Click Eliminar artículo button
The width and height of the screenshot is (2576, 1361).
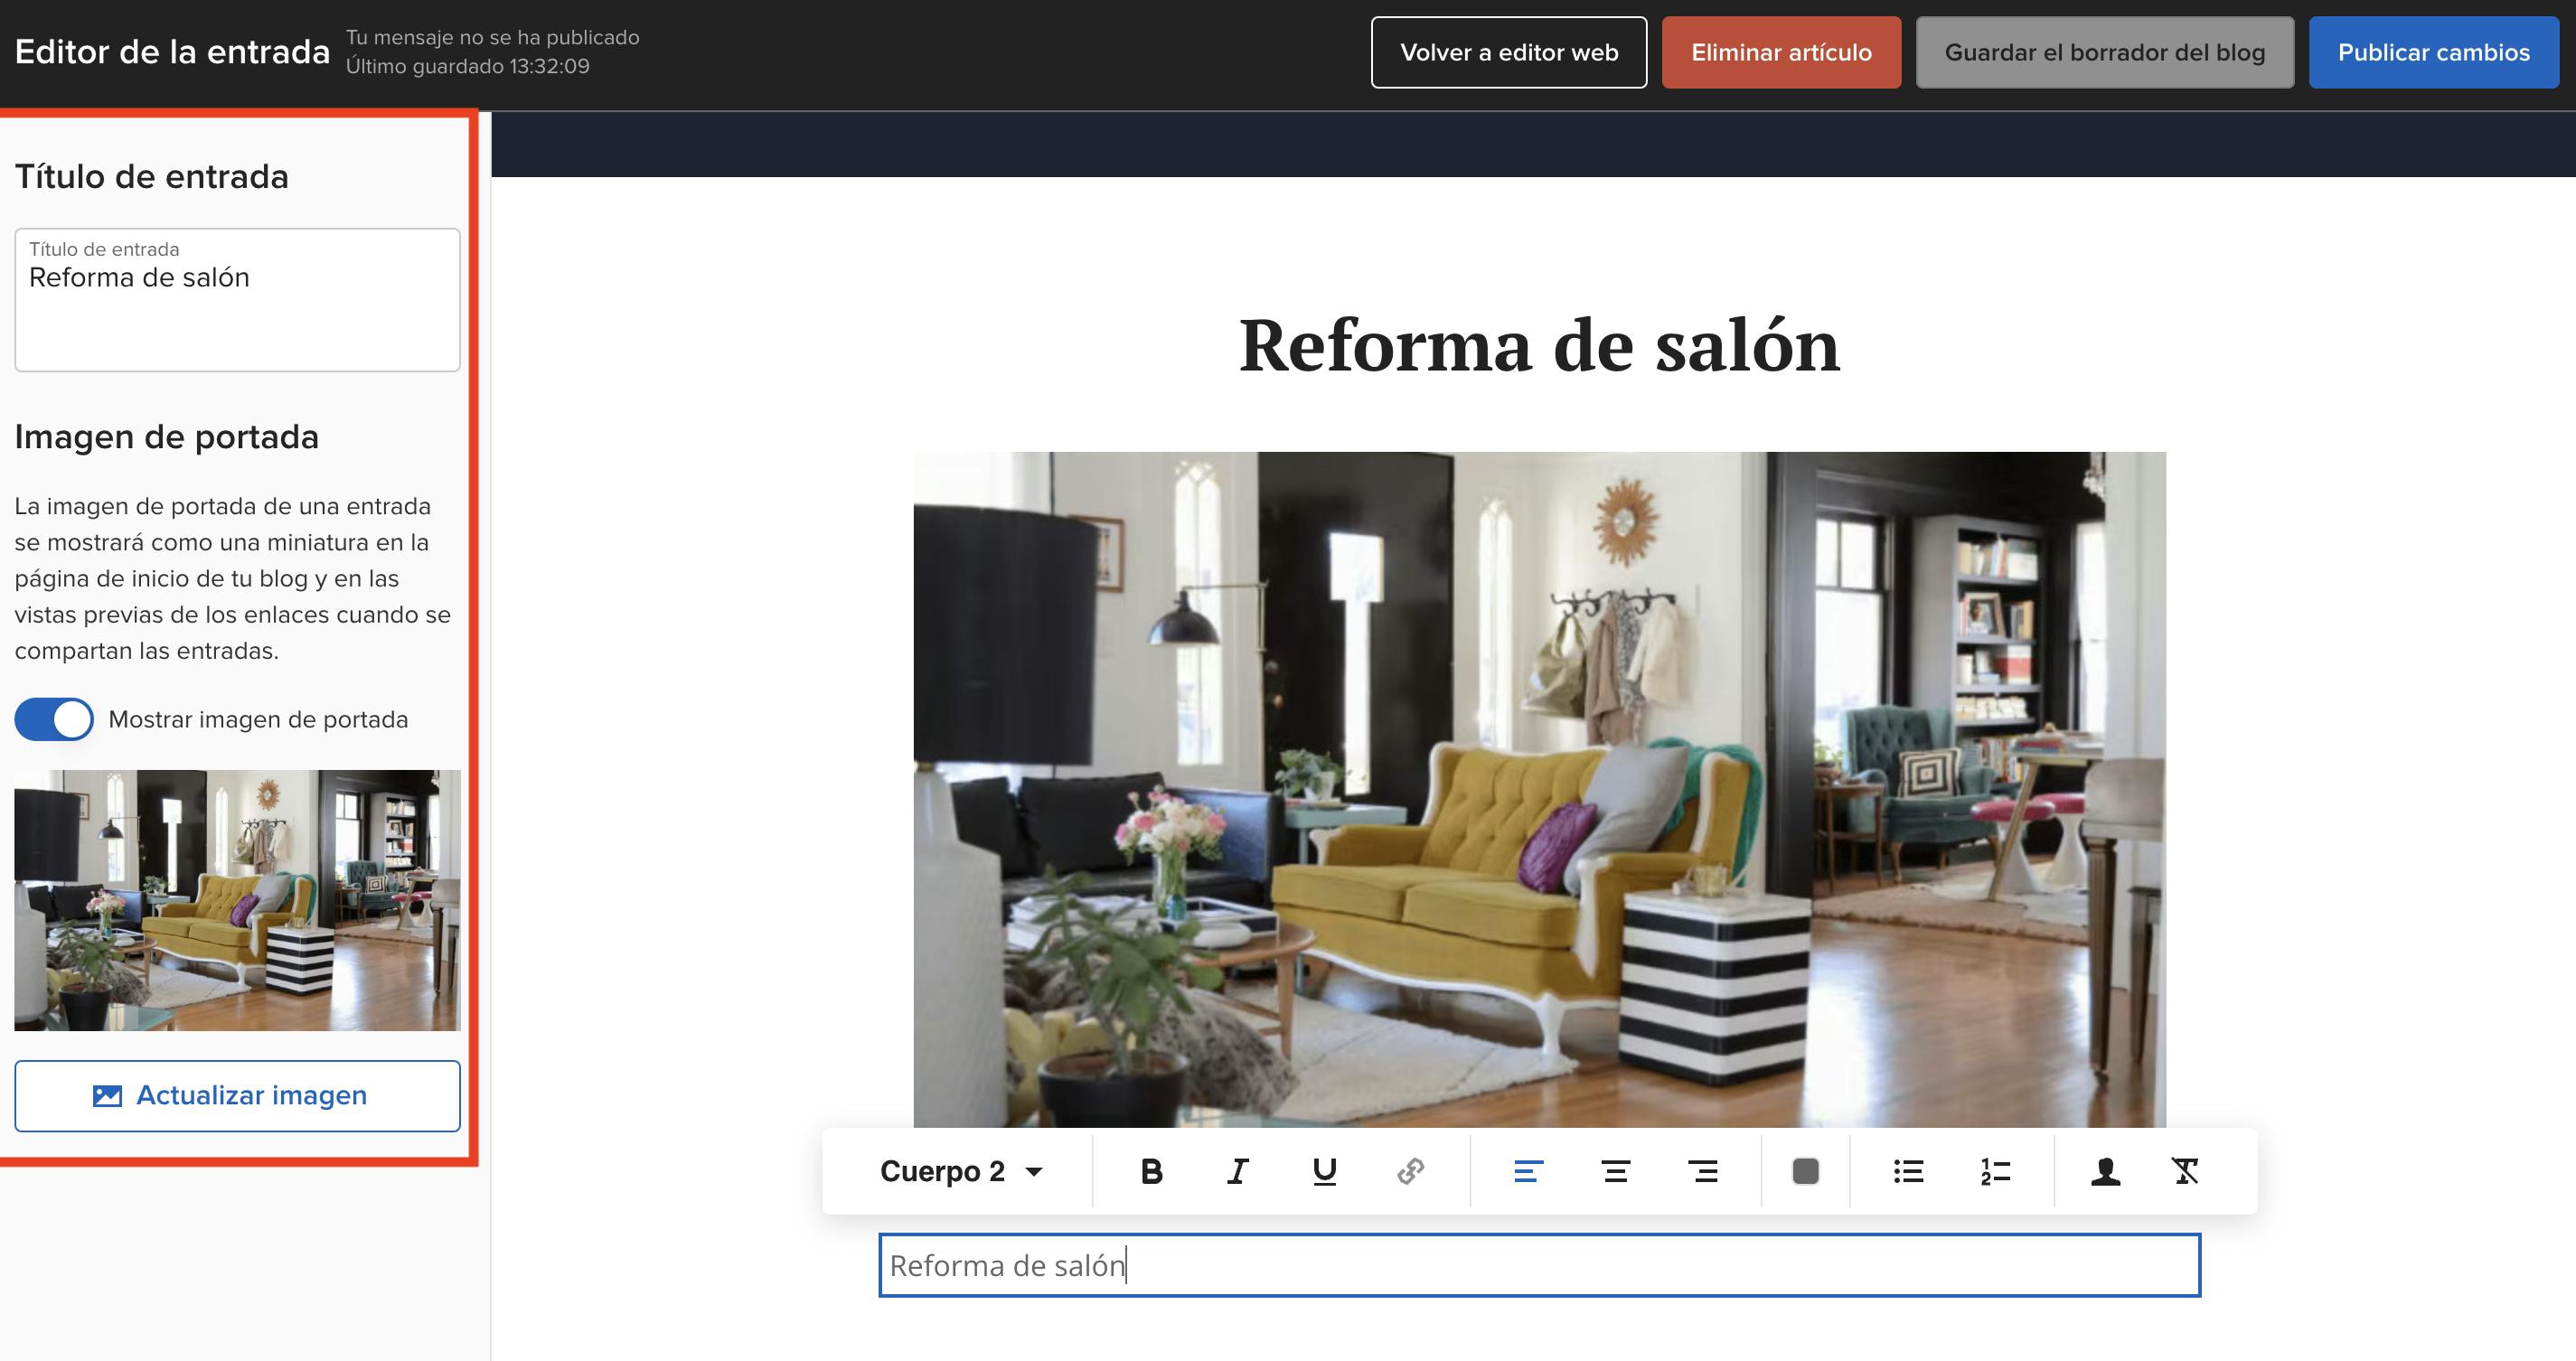click(x=1781, y=52)
